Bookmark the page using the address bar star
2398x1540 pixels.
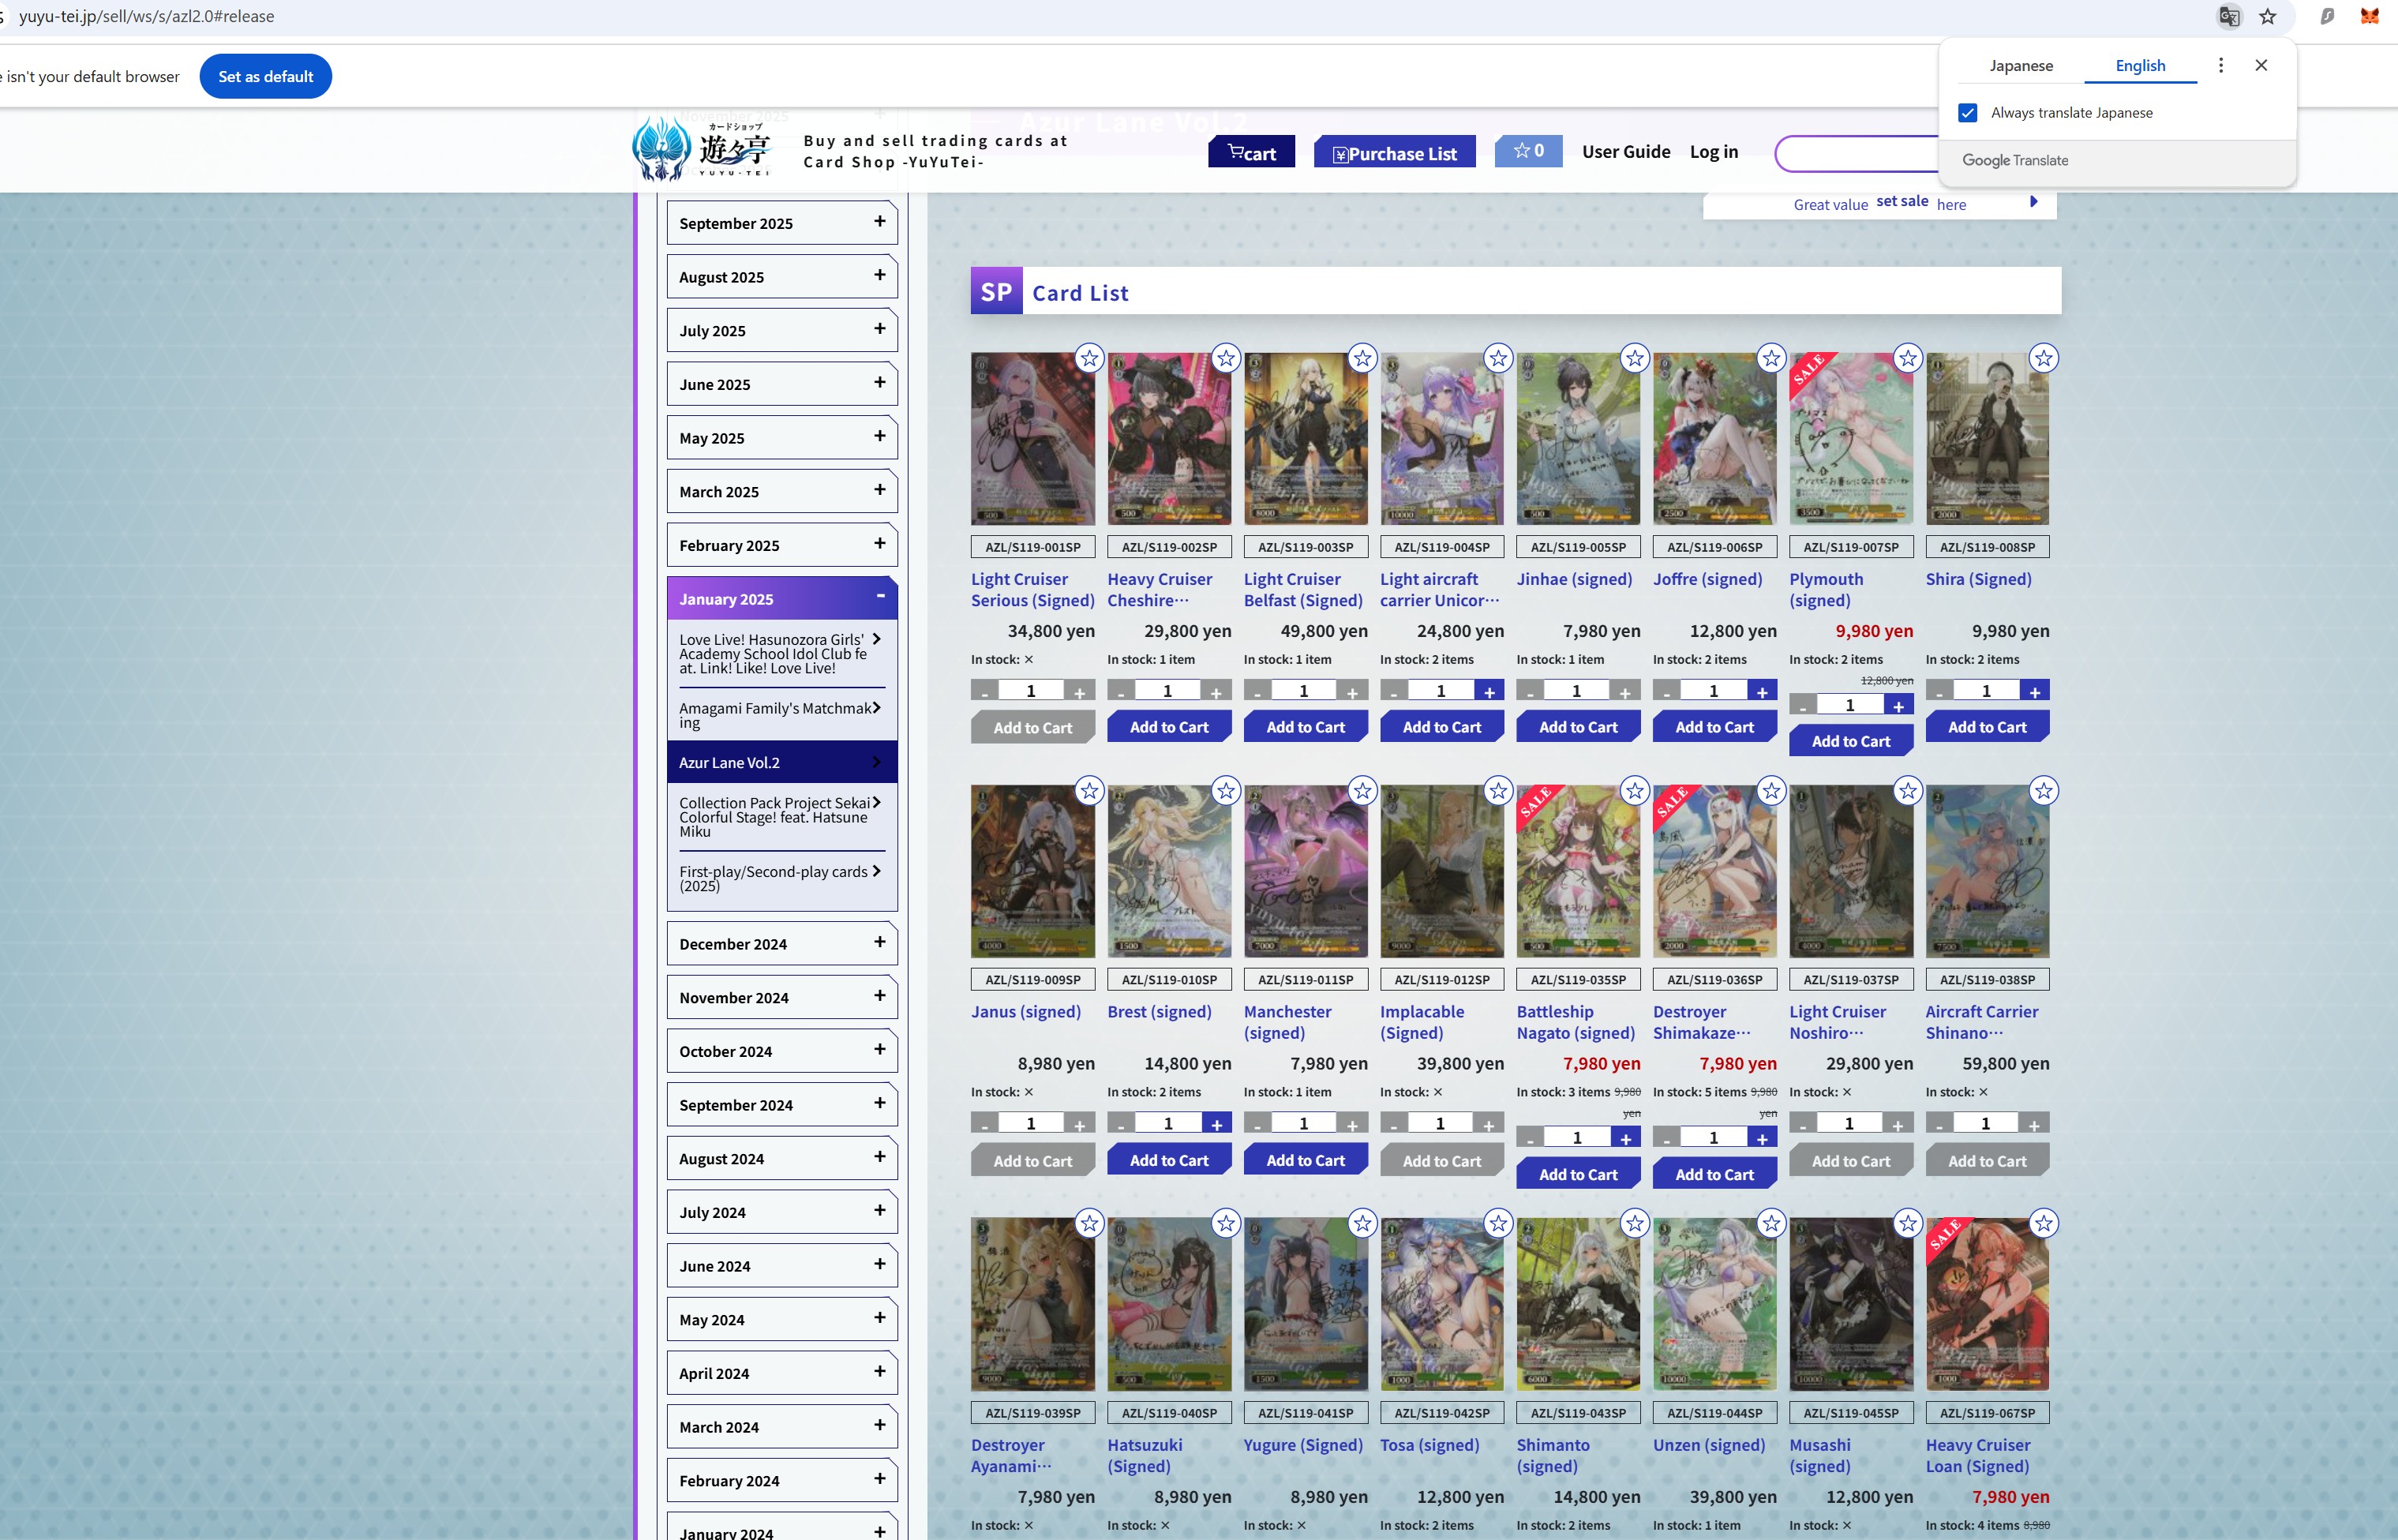click(2267, 17)
